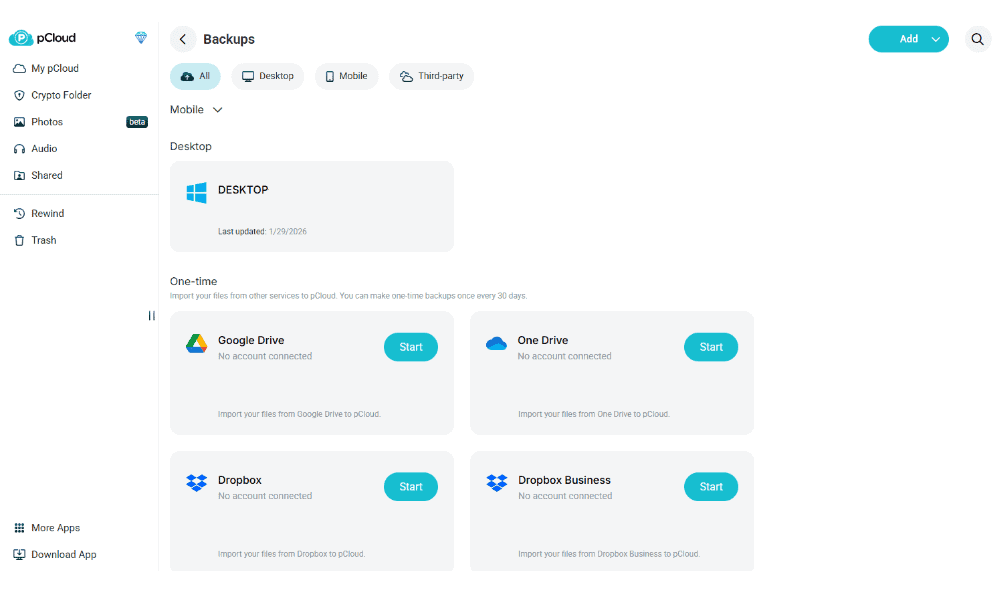Click the Google Drive logo icon
Screen dimensions: 1000x600
196,344
